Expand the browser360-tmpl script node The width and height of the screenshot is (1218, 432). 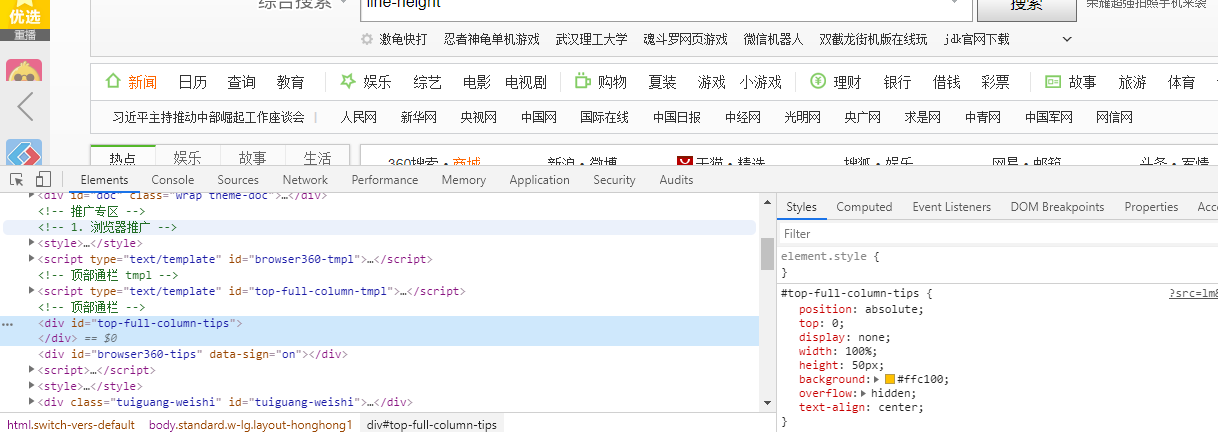pos(32,259)
